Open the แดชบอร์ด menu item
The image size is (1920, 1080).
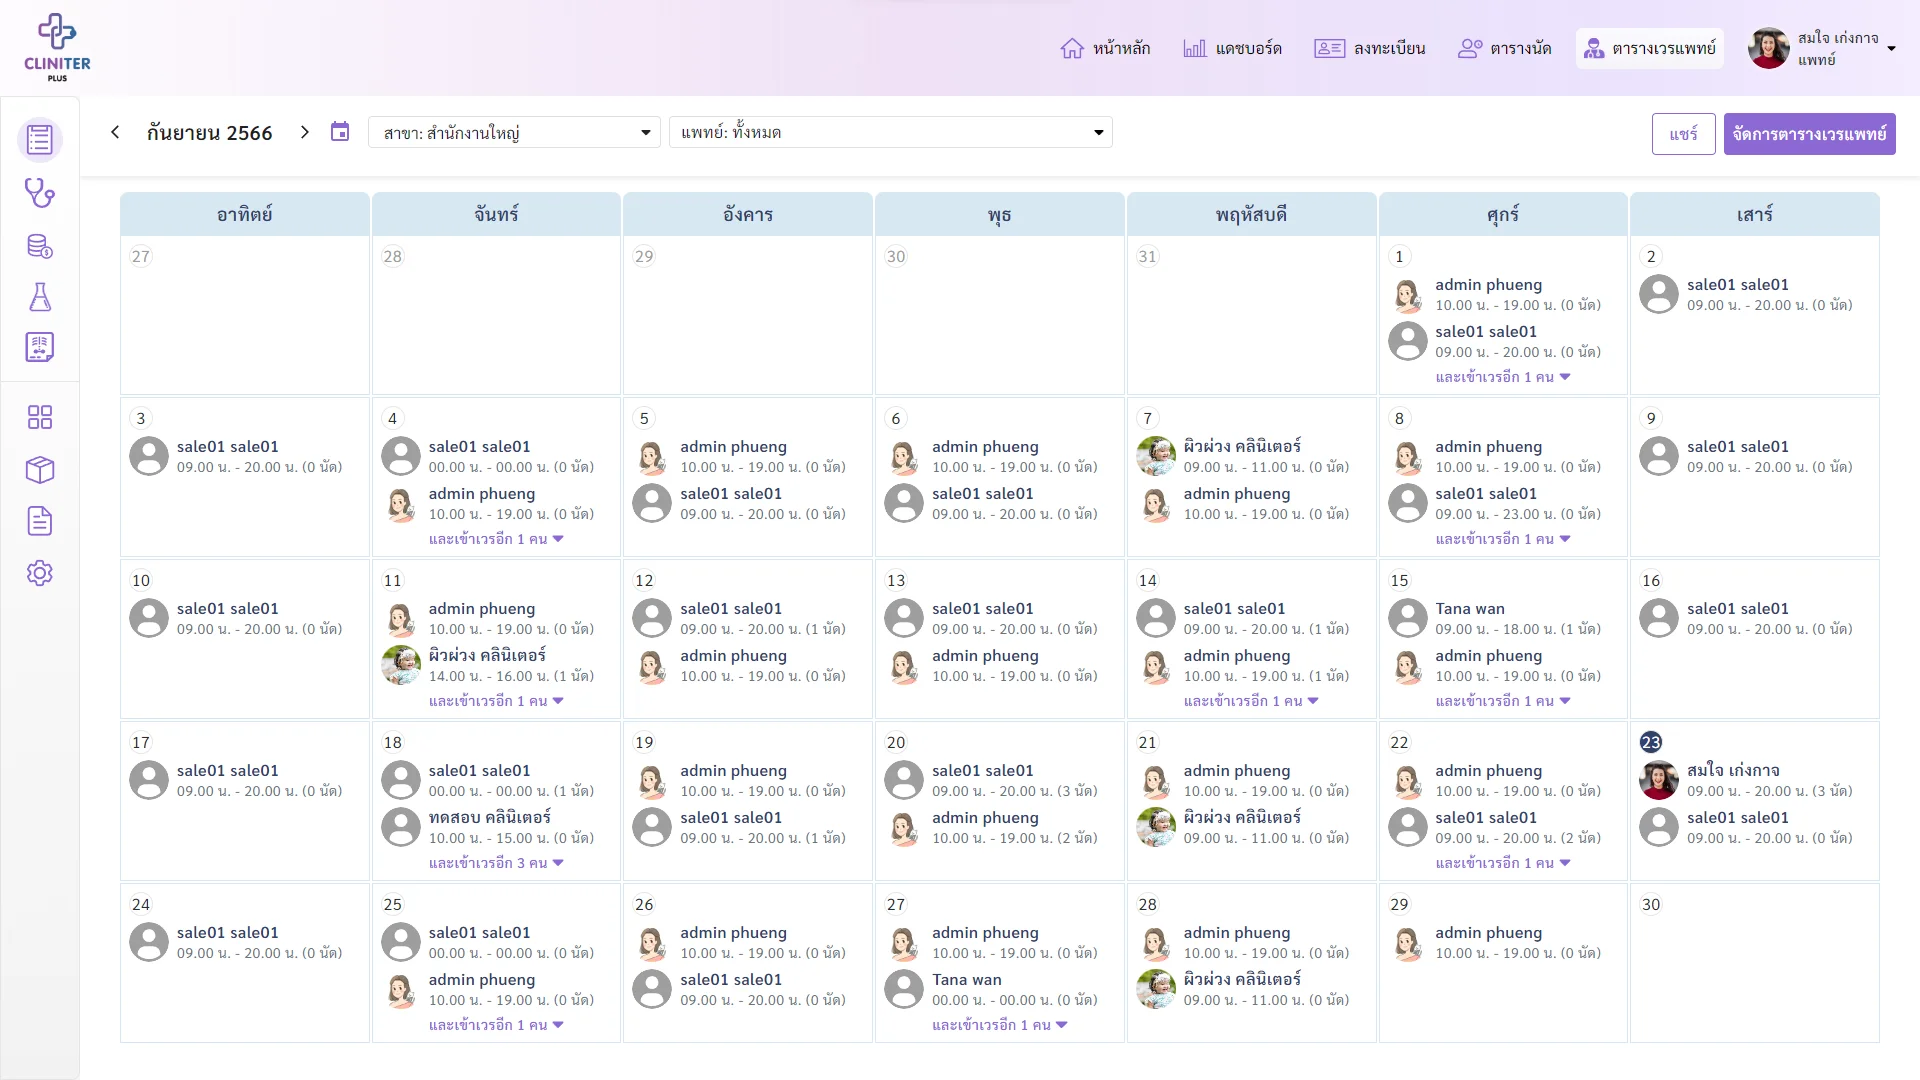click(x=1232, y=48)
